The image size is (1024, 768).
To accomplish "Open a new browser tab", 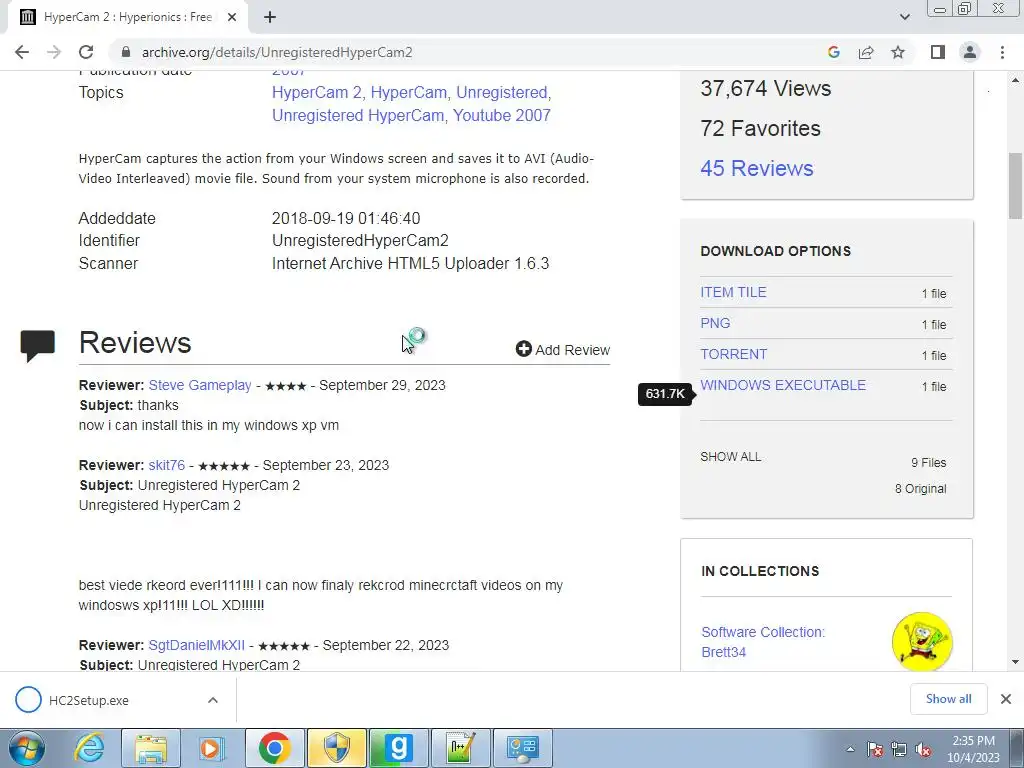I will click(270, 17).
